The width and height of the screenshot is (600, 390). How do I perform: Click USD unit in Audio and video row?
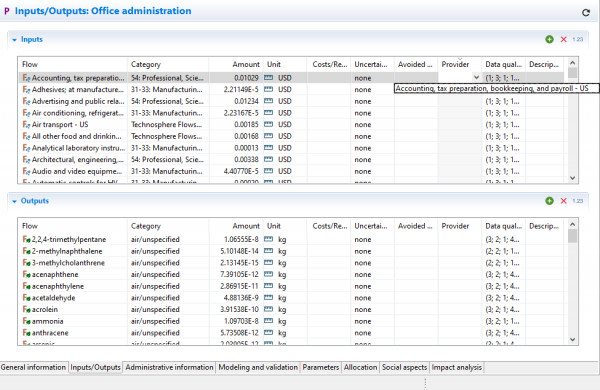[x=285, y=171]
